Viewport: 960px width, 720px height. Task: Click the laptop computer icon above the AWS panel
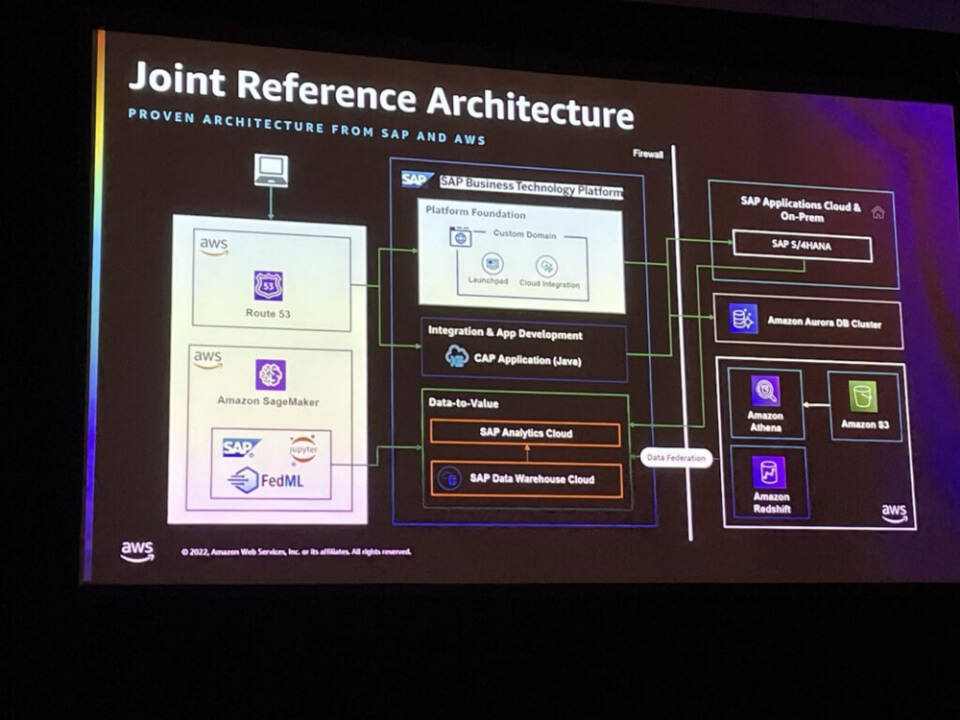point(271,170)
